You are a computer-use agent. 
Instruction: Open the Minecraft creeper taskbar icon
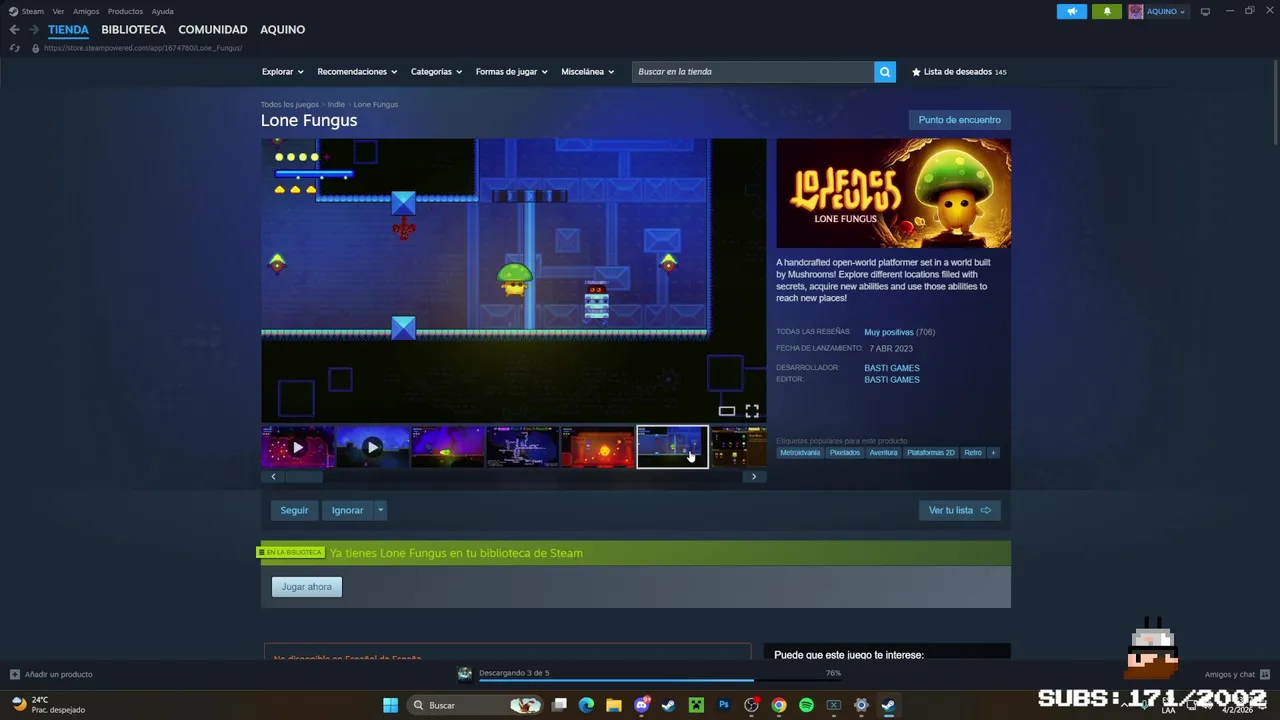click(696, 705)
